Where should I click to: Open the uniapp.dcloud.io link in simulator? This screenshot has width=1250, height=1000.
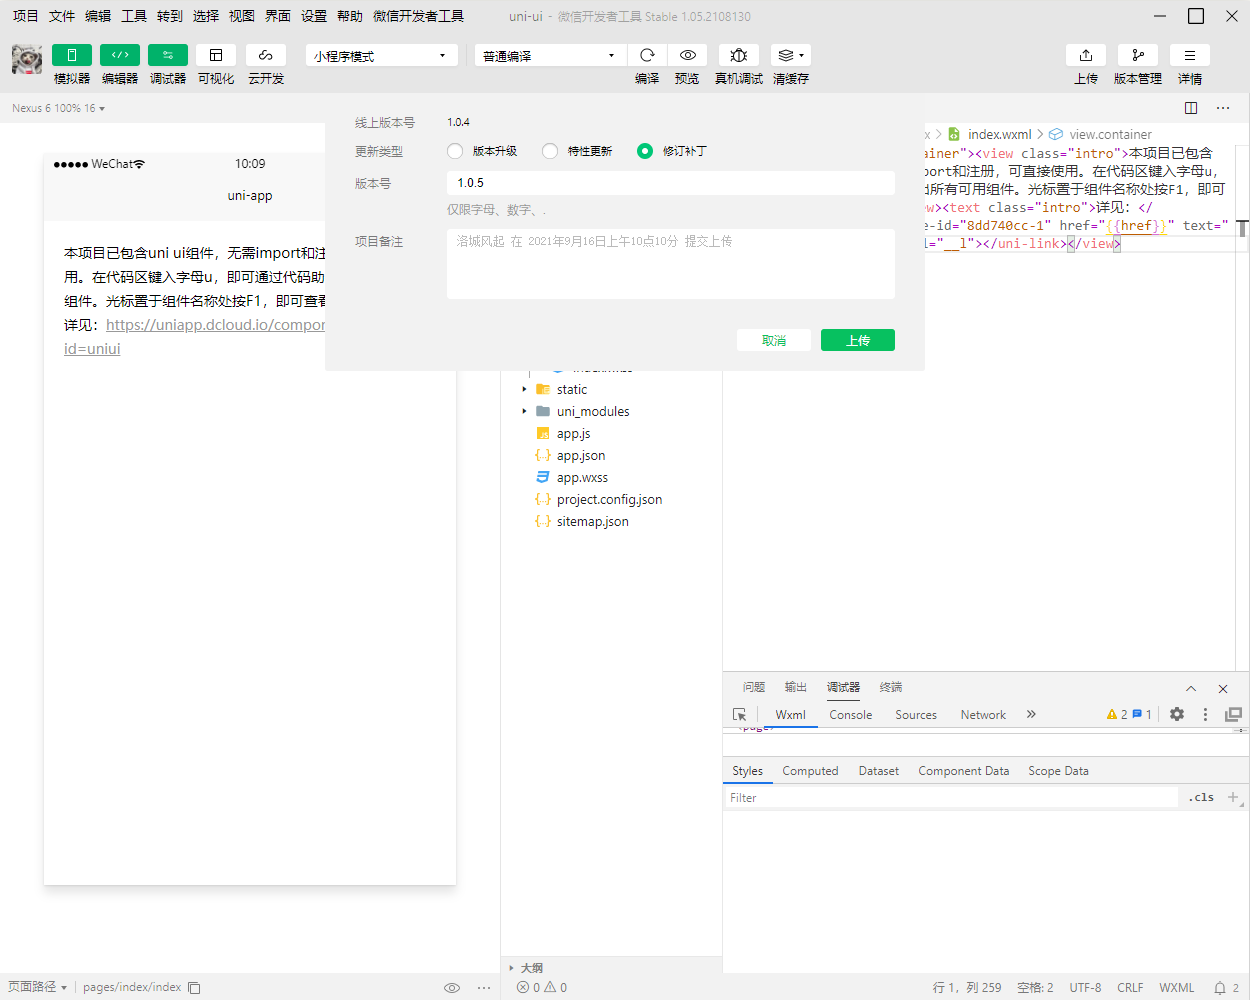click(216, 325)
